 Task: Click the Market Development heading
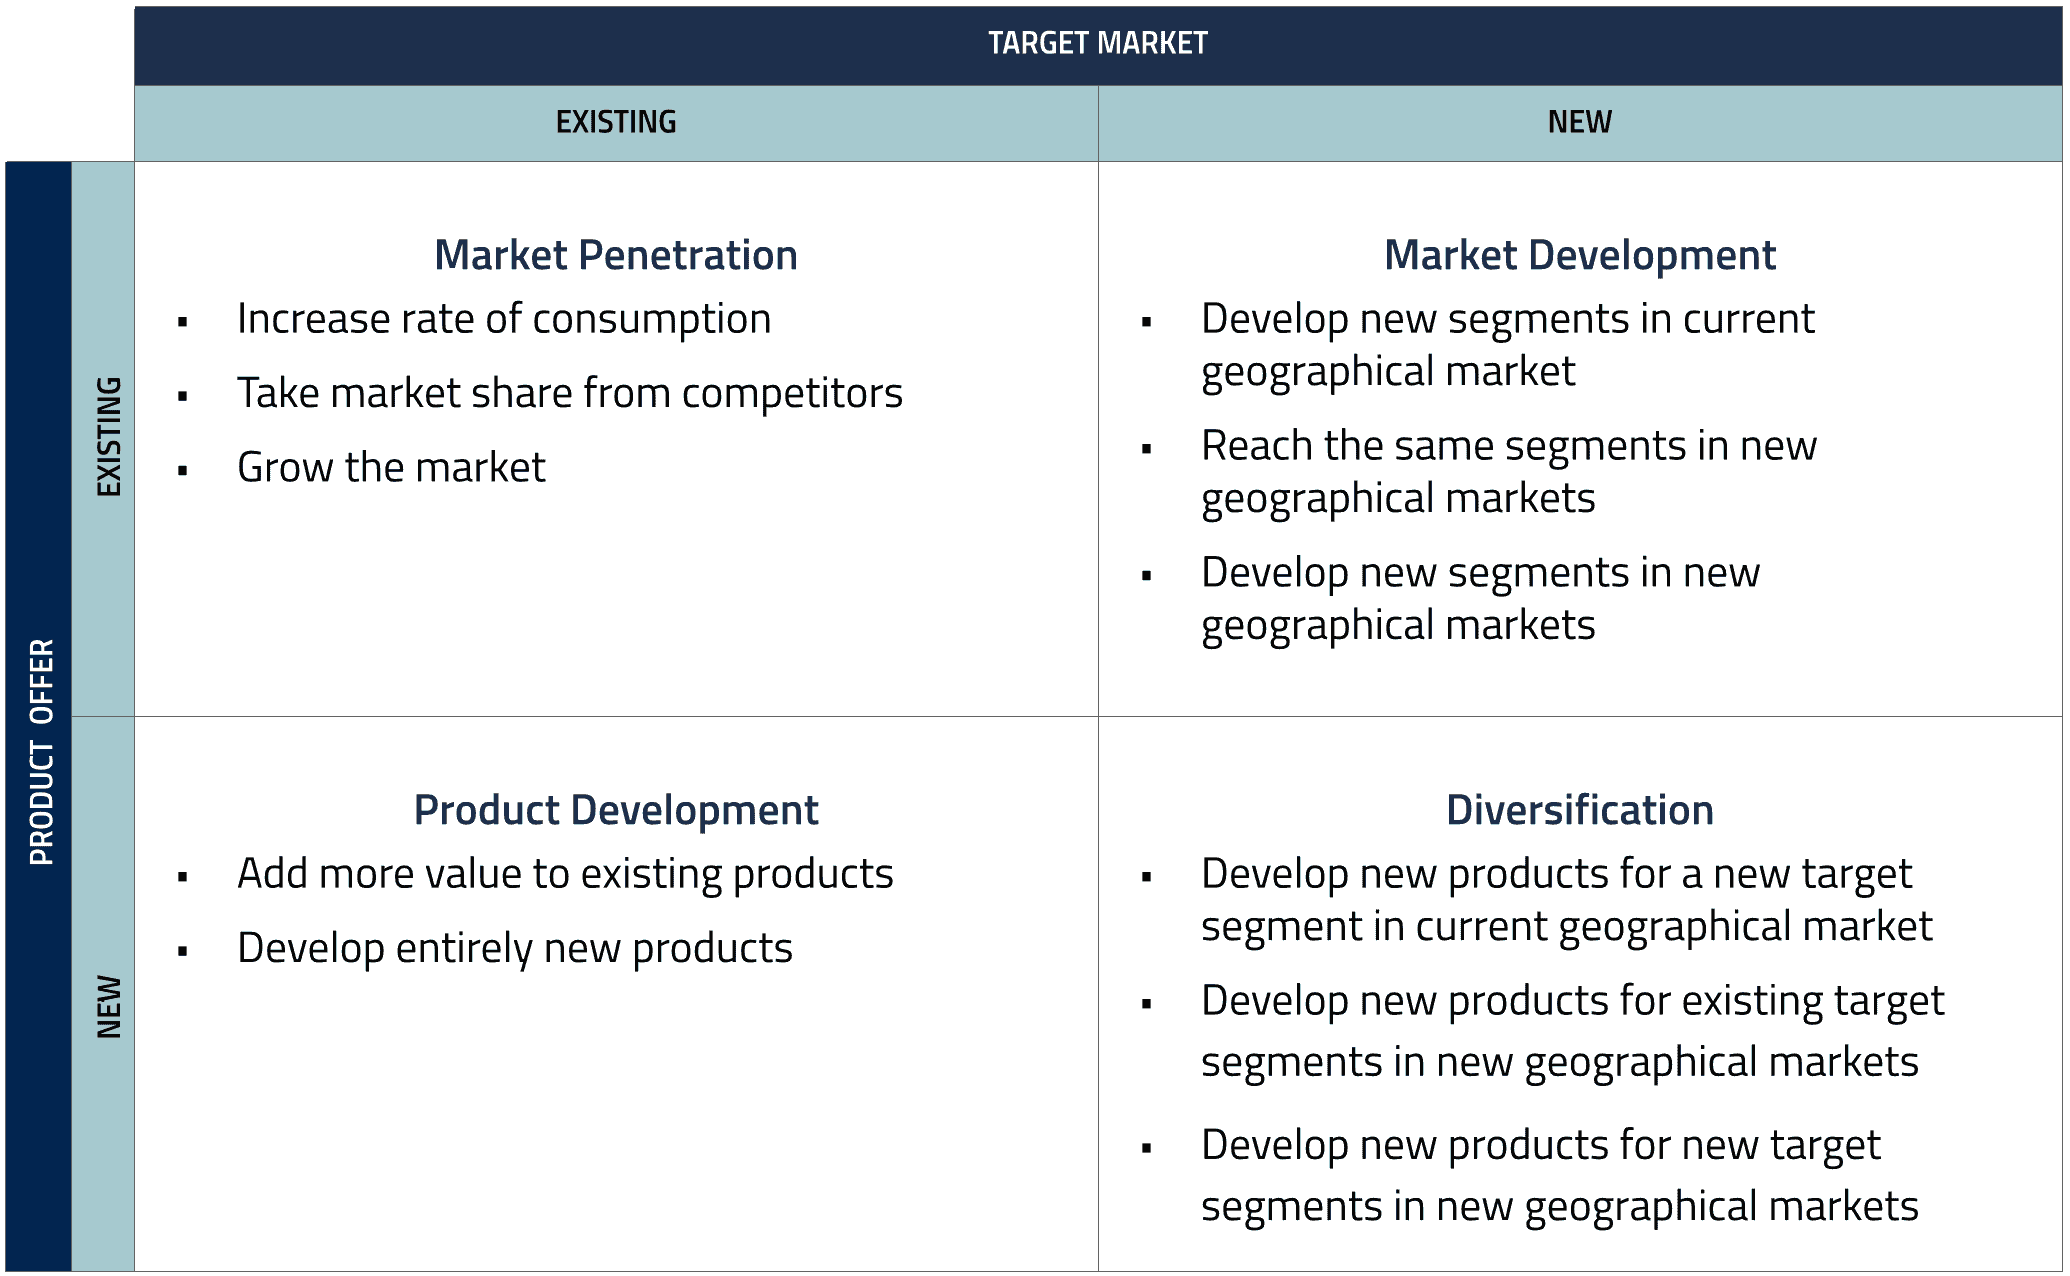coord(1578,255)
